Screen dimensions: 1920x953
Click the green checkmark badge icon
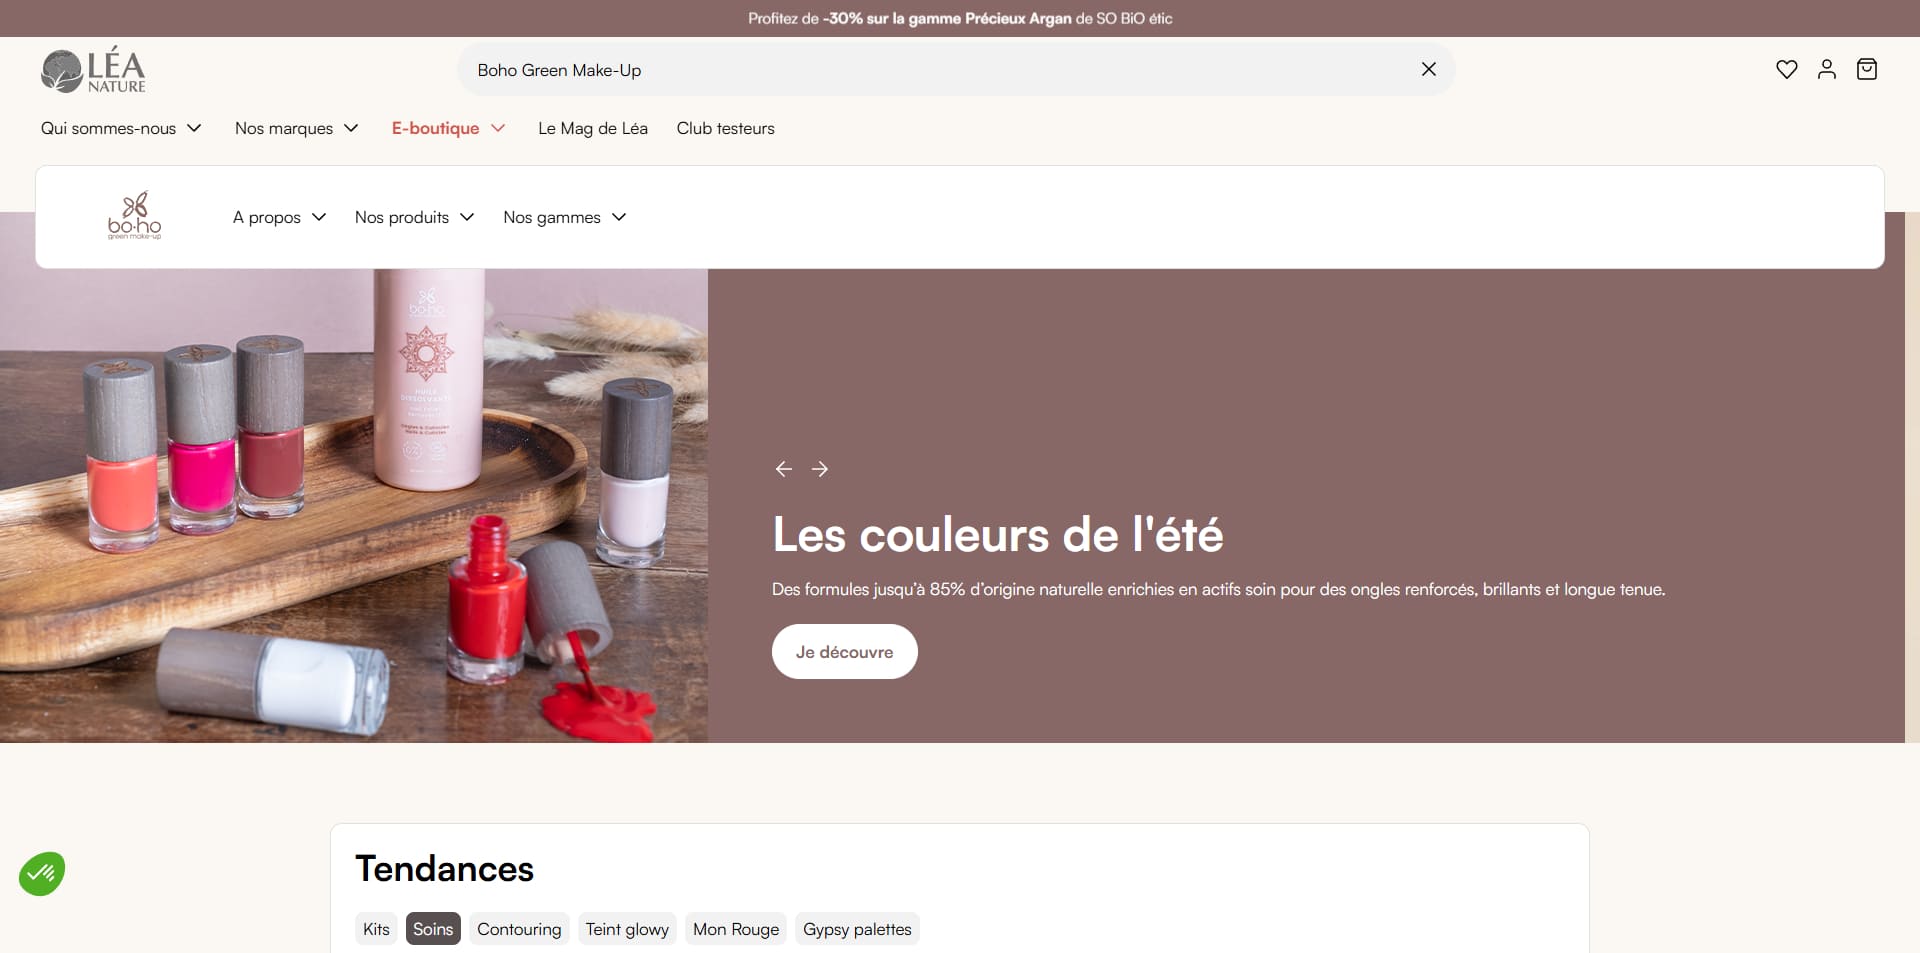click(42, 874)
